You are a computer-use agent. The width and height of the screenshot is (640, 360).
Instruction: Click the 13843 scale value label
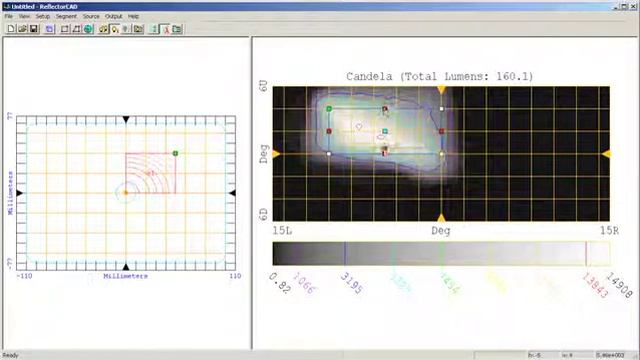pos(595,285)
